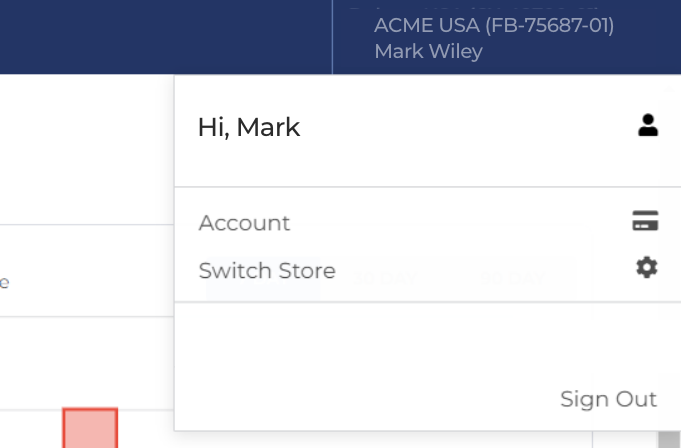Click the Hi, Mark greeting text
Image resolution: width=688 pixels, height=448 pixels.
249,127
